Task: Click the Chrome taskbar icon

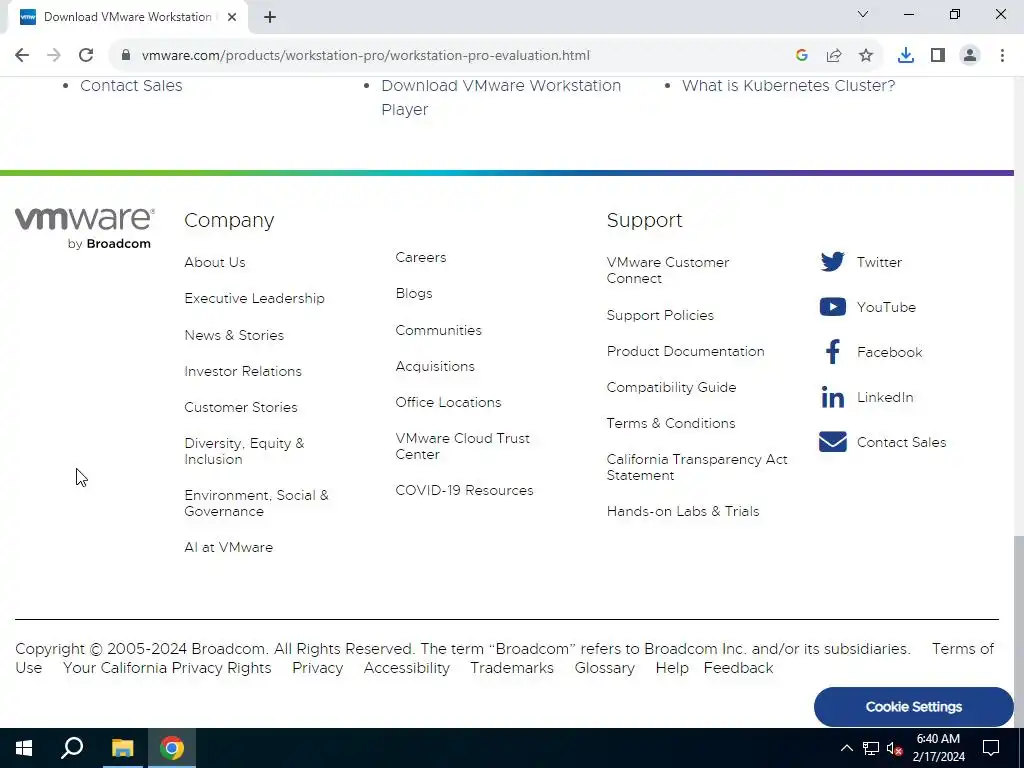Action: [x=172, y=748]
